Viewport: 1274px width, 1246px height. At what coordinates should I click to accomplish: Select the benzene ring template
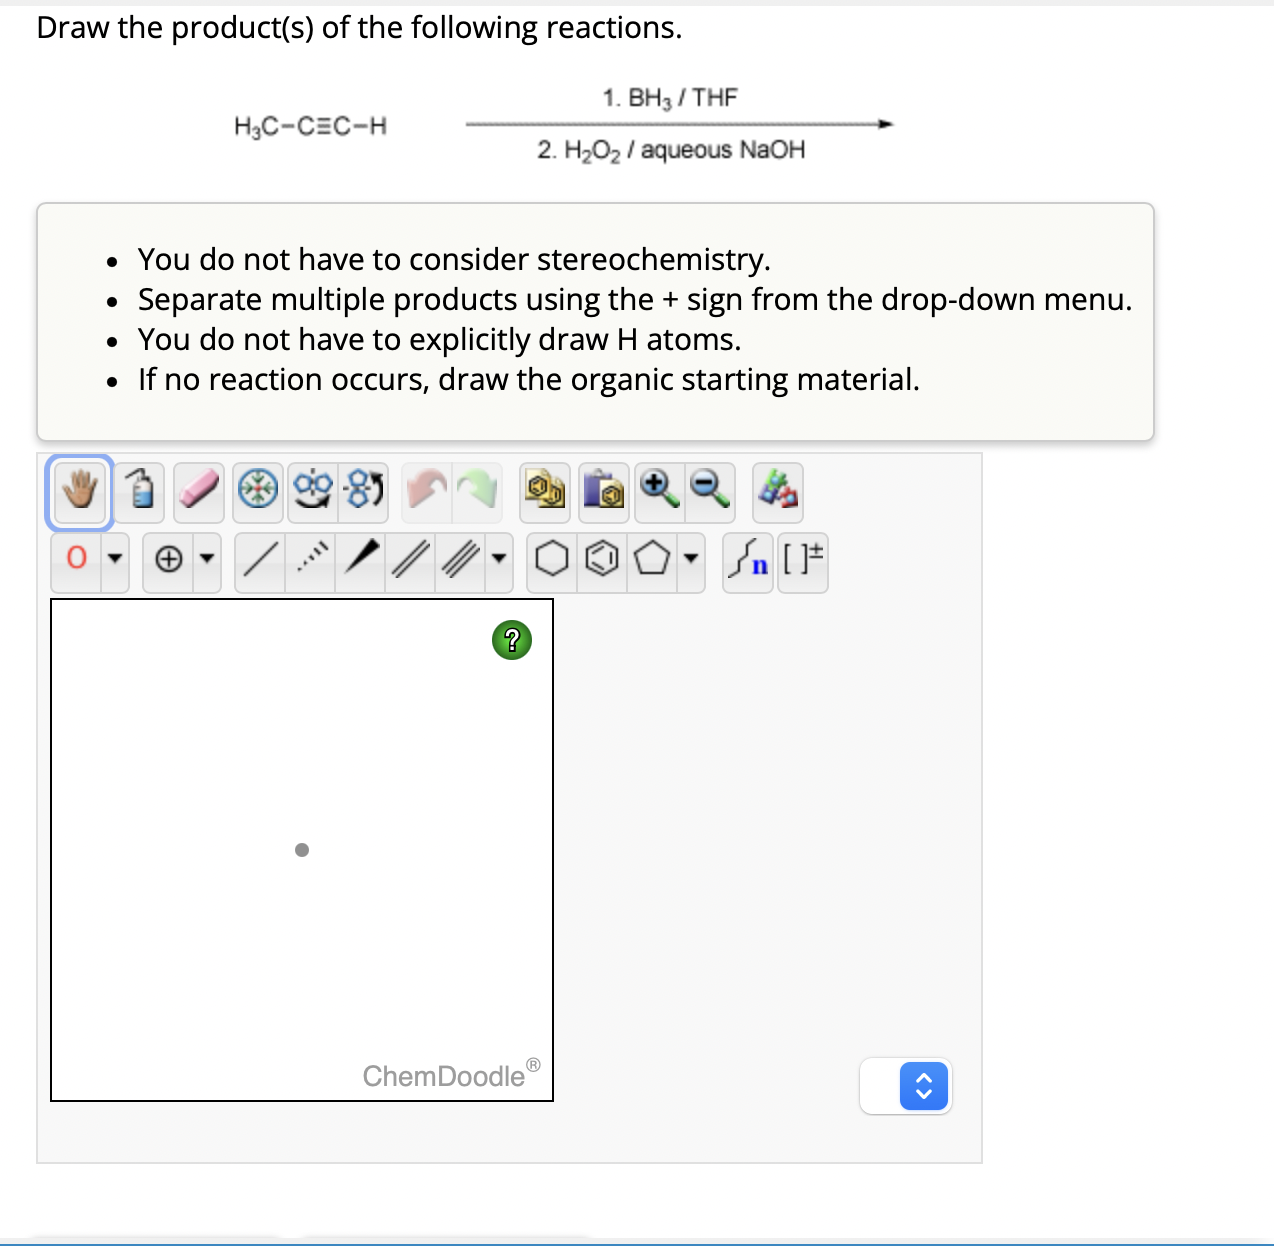click(x=600, y=561)
